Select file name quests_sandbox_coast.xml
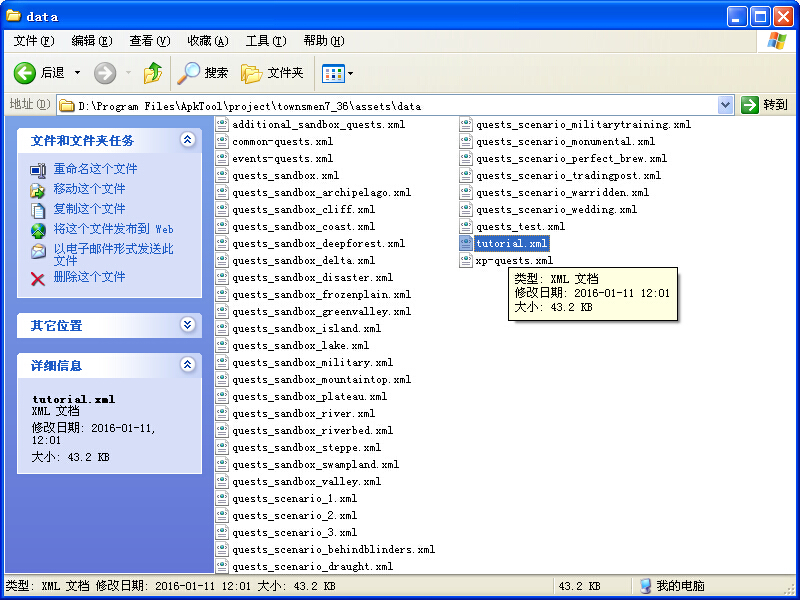800x600 pixels. point(304,227)
